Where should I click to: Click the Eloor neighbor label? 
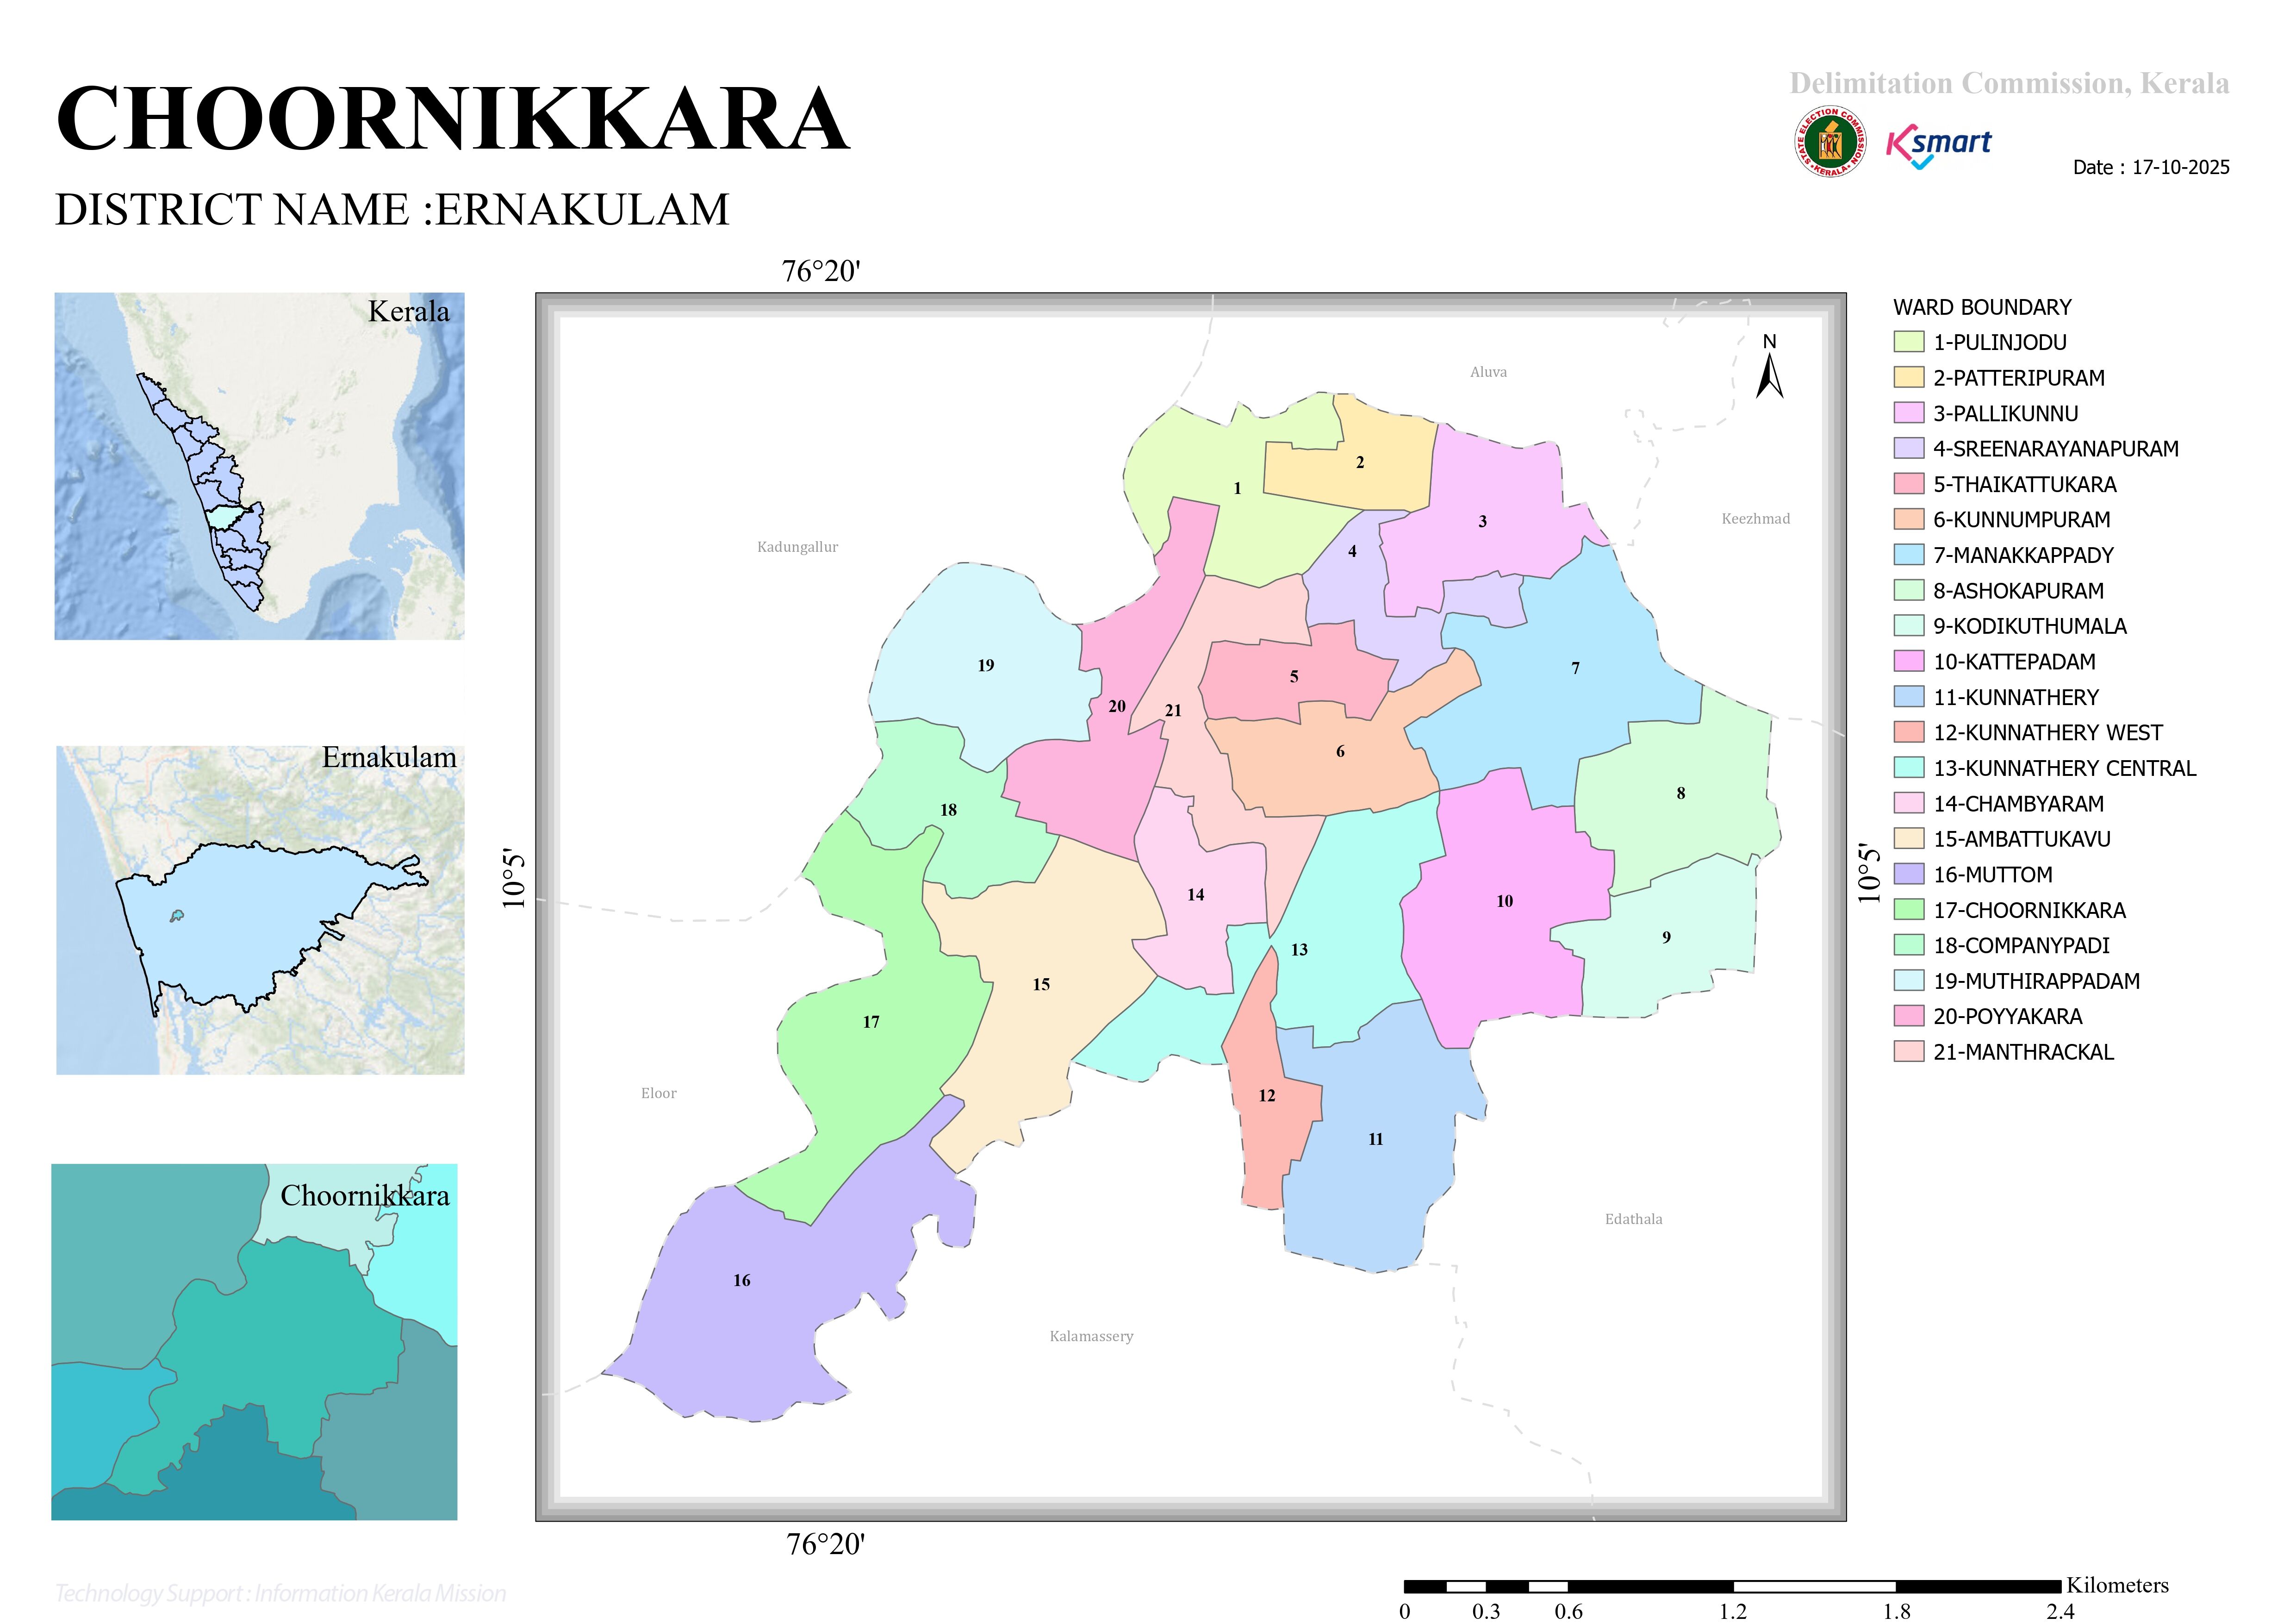tap(659, 1093)
